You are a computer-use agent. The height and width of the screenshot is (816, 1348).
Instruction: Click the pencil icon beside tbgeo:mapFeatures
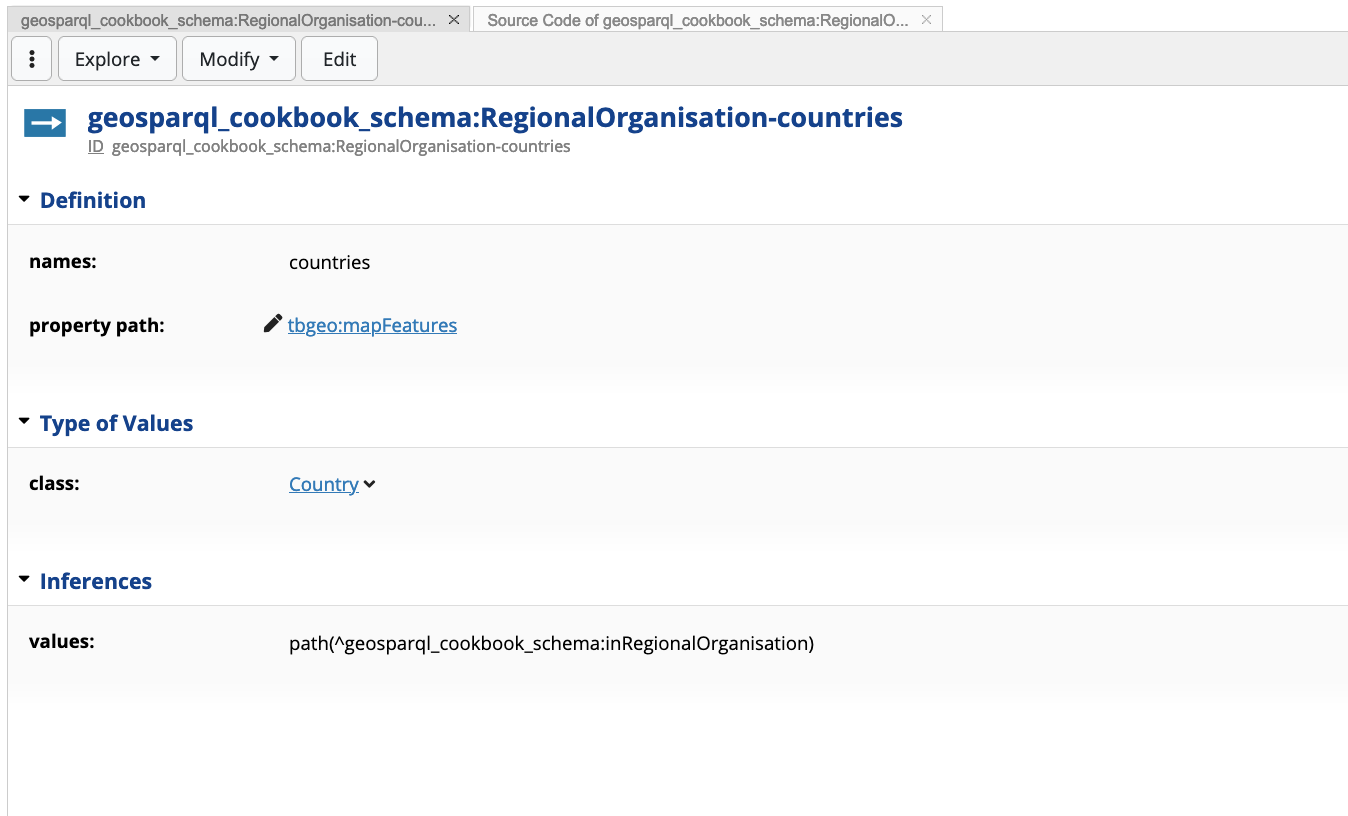click(272, 324)
